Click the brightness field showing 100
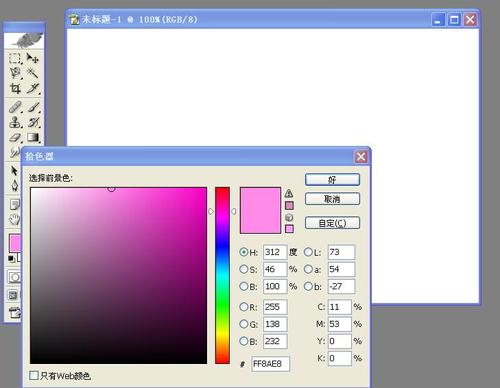Screen dimensions: 500x388 [275, 286]
